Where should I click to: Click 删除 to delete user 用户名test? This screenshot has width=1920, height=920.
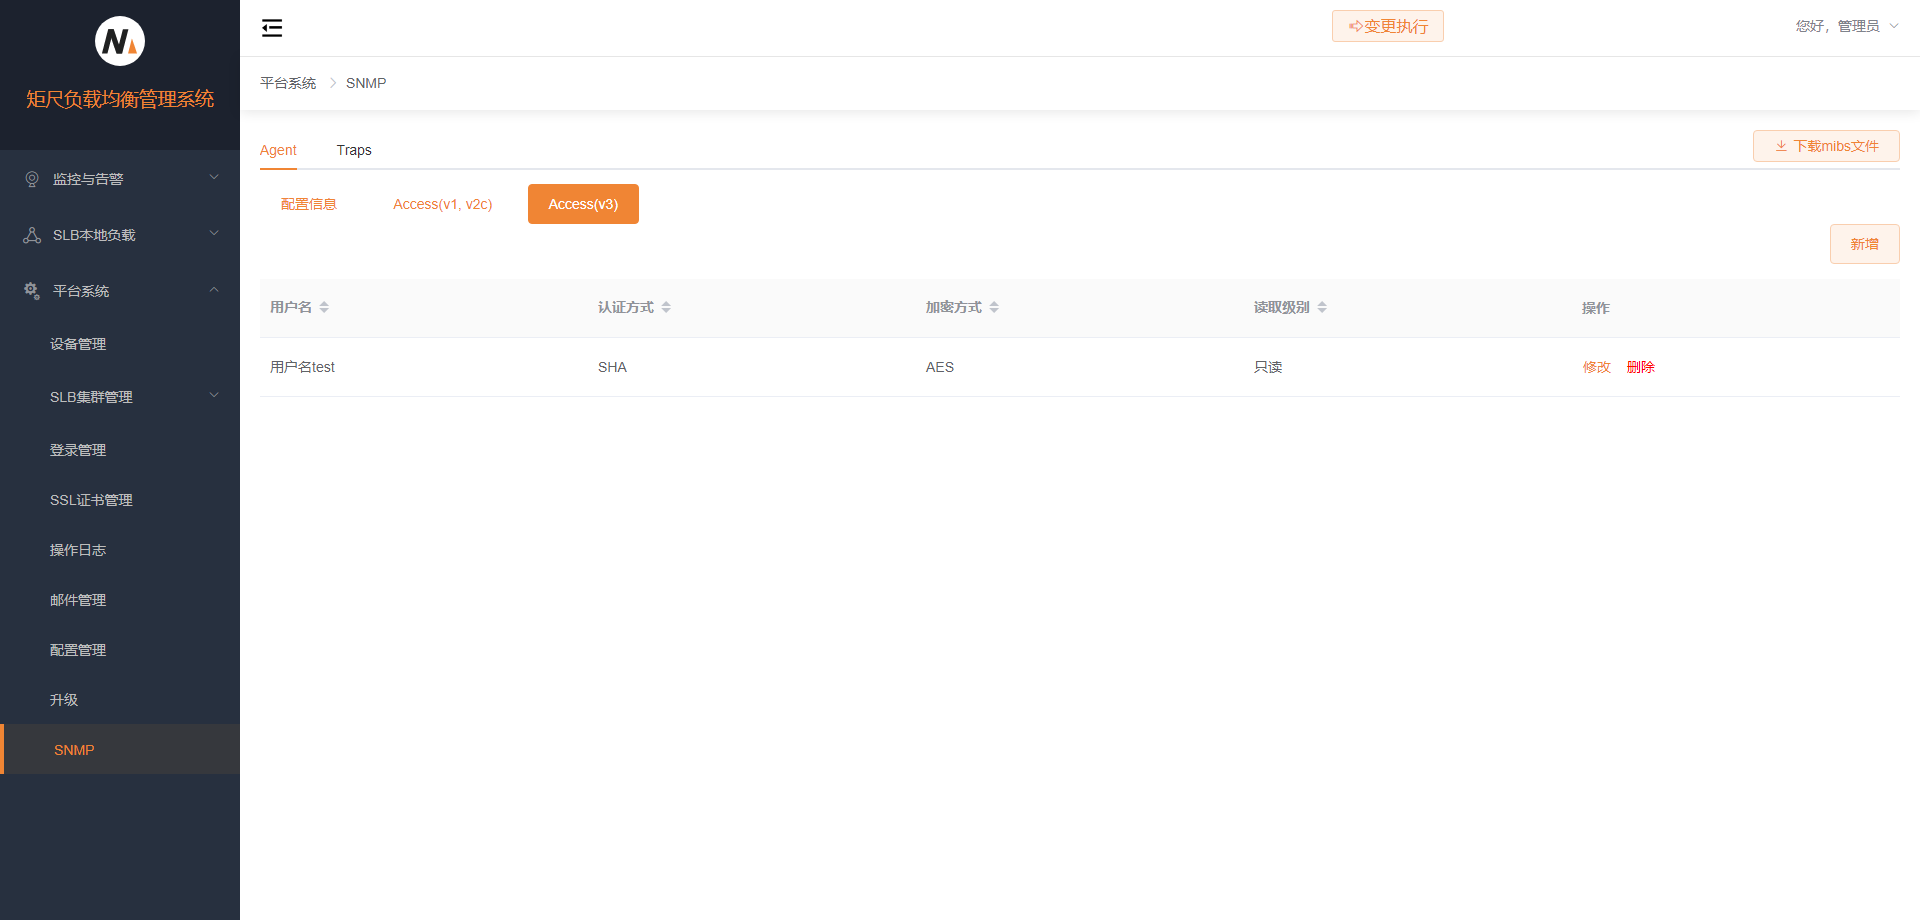click(1641, 367)
